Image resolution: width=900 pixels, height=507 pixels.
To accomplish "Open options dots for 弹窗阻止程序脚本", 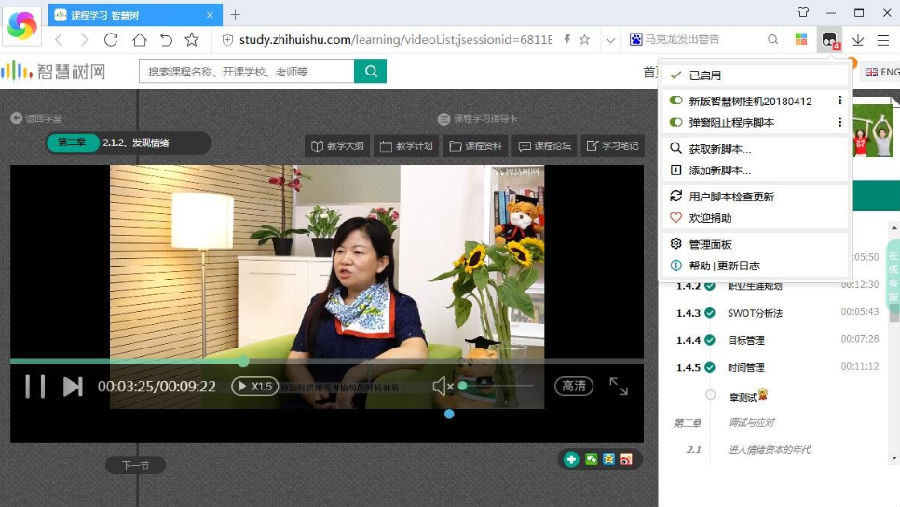I will pyautogui.click(x=839, y=122).
